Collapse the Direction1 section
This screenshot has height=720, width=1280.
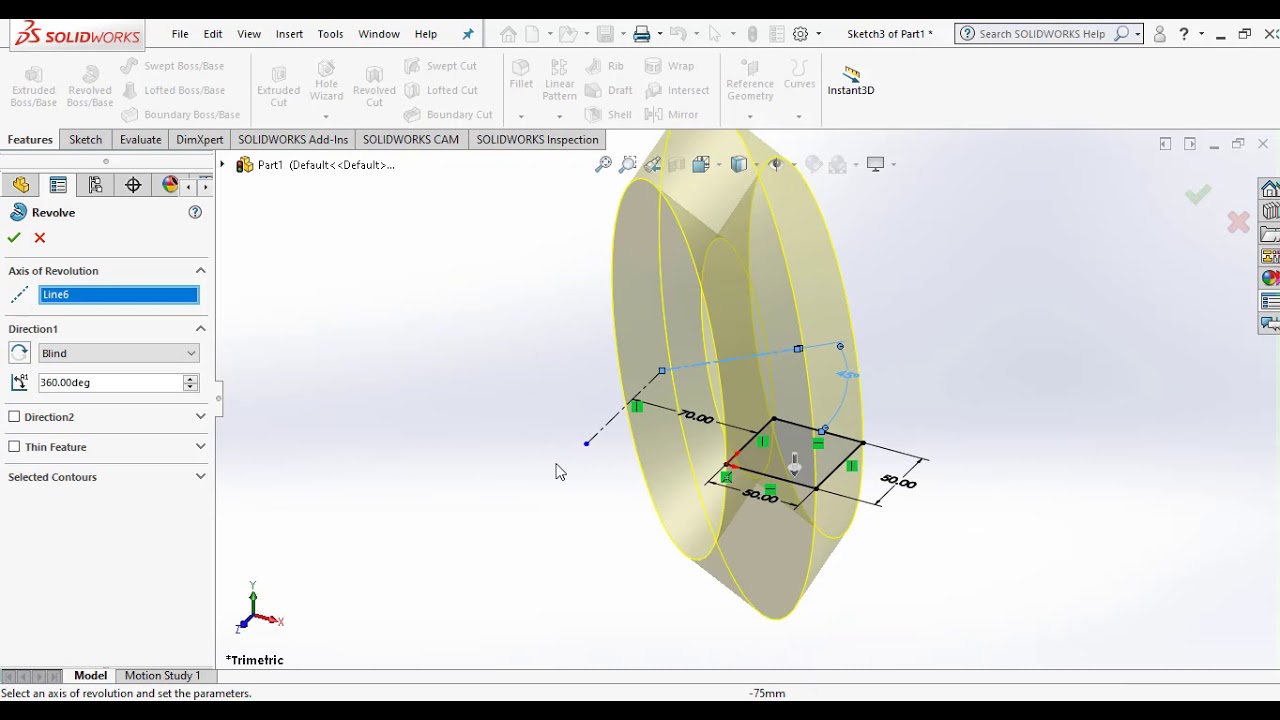click(x=200, y=329)
